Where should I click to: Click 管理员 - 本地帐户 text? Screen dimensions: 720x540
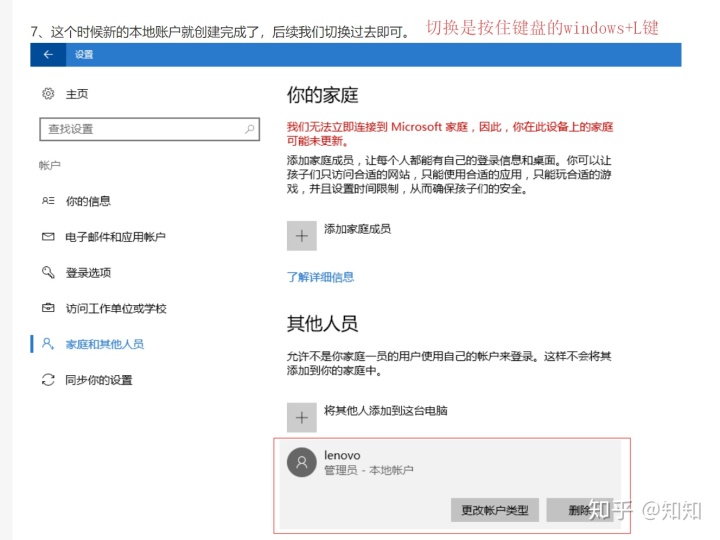point(369,470)
